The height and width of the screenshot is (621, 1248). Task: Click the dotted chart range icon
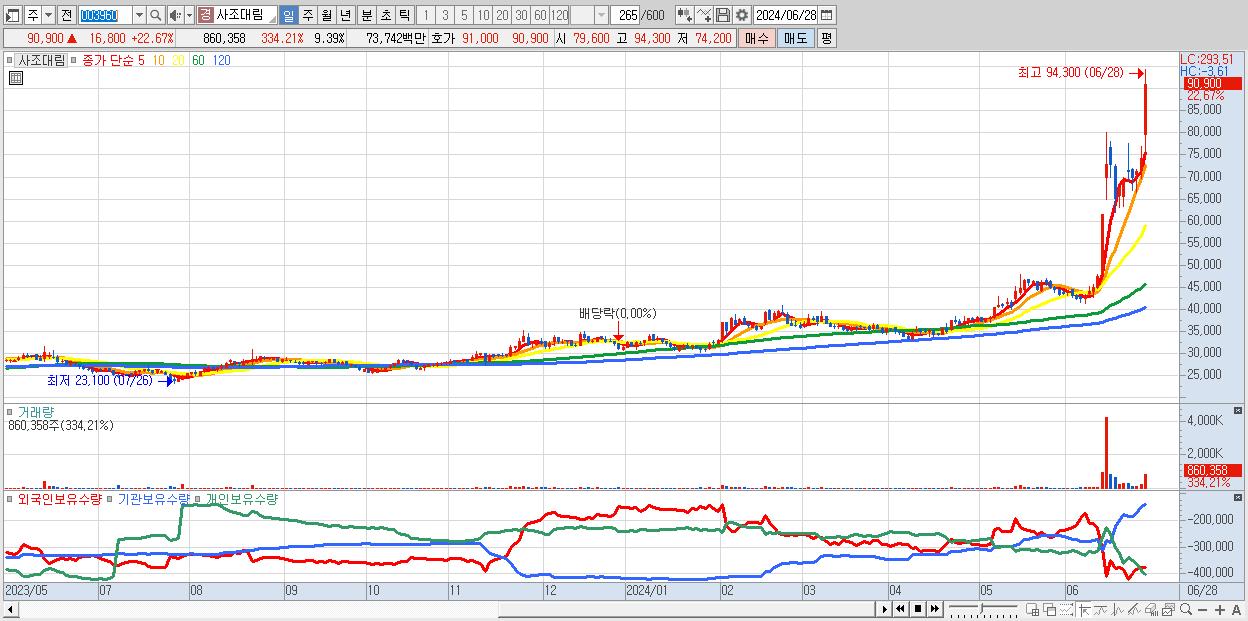tap(1066, 609)
